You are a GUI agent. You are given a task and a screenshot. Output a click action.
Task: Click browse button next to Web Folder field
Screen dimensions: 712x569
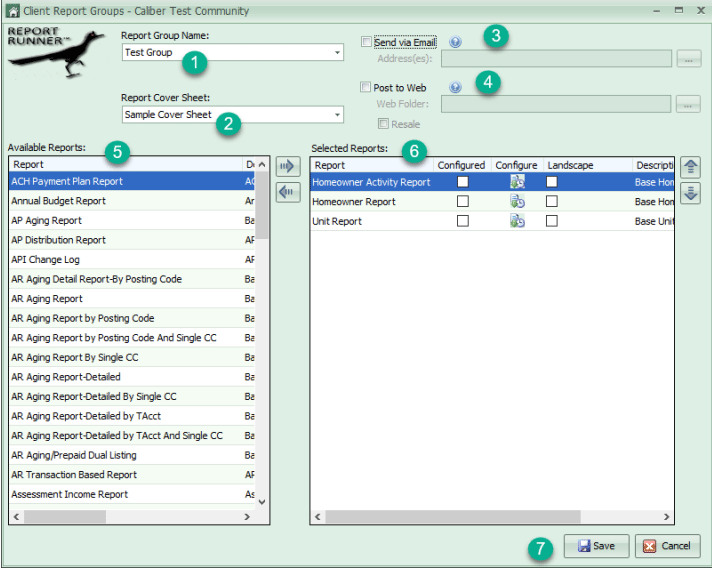[688, 104]
